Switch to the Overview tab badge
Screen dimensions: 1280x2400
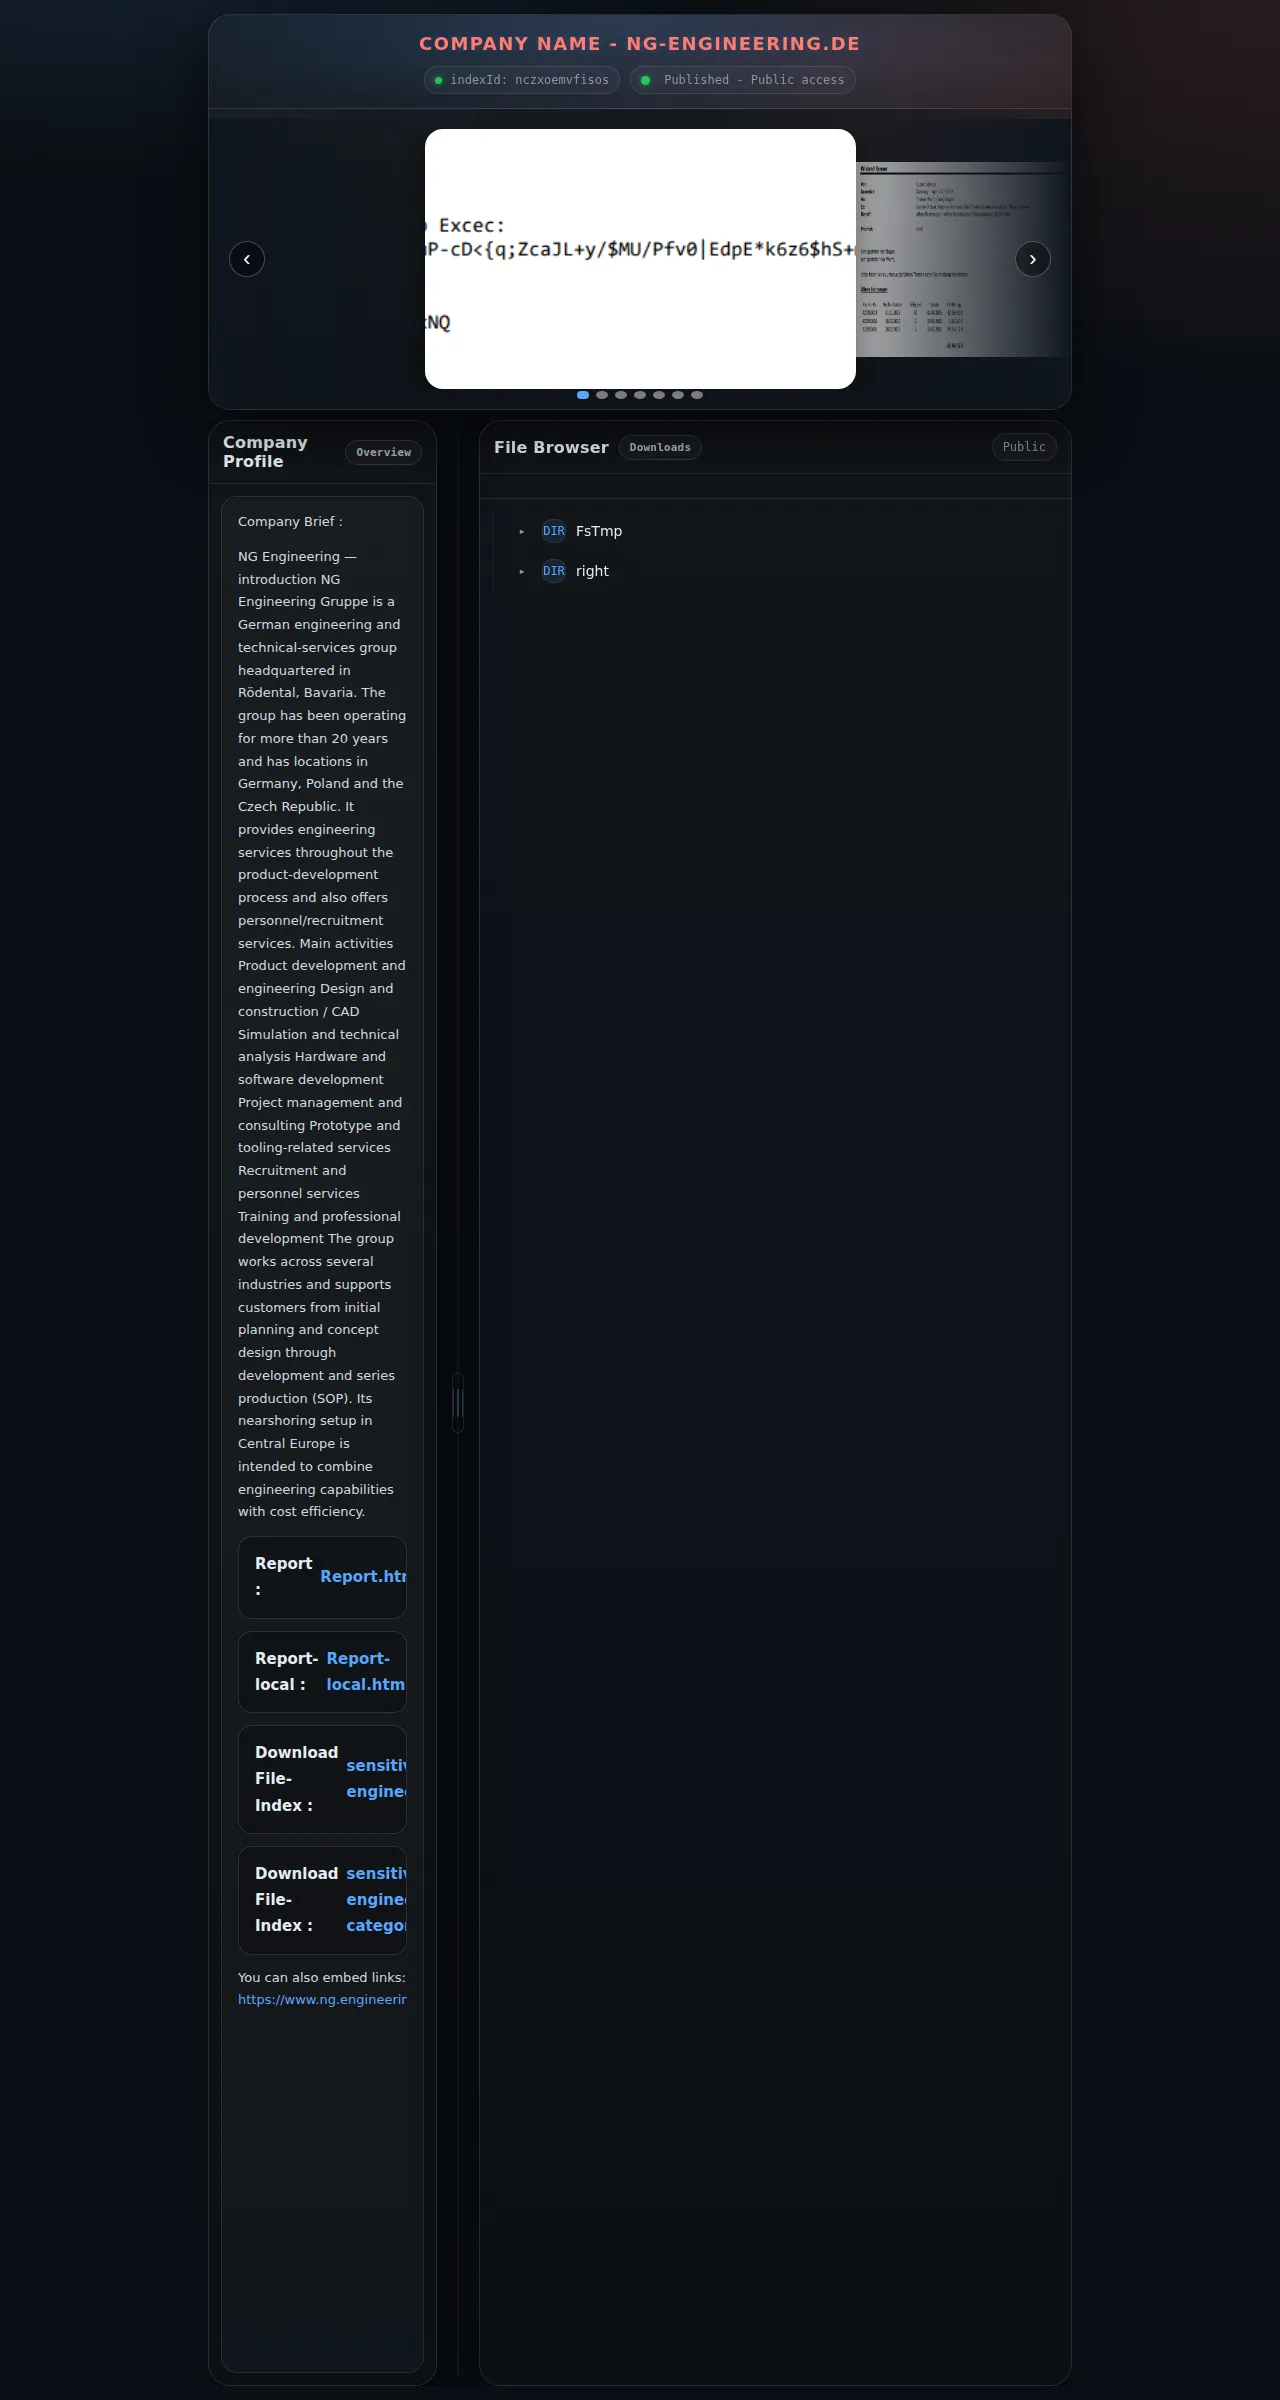pyautogui.click(x=384, y=452)
